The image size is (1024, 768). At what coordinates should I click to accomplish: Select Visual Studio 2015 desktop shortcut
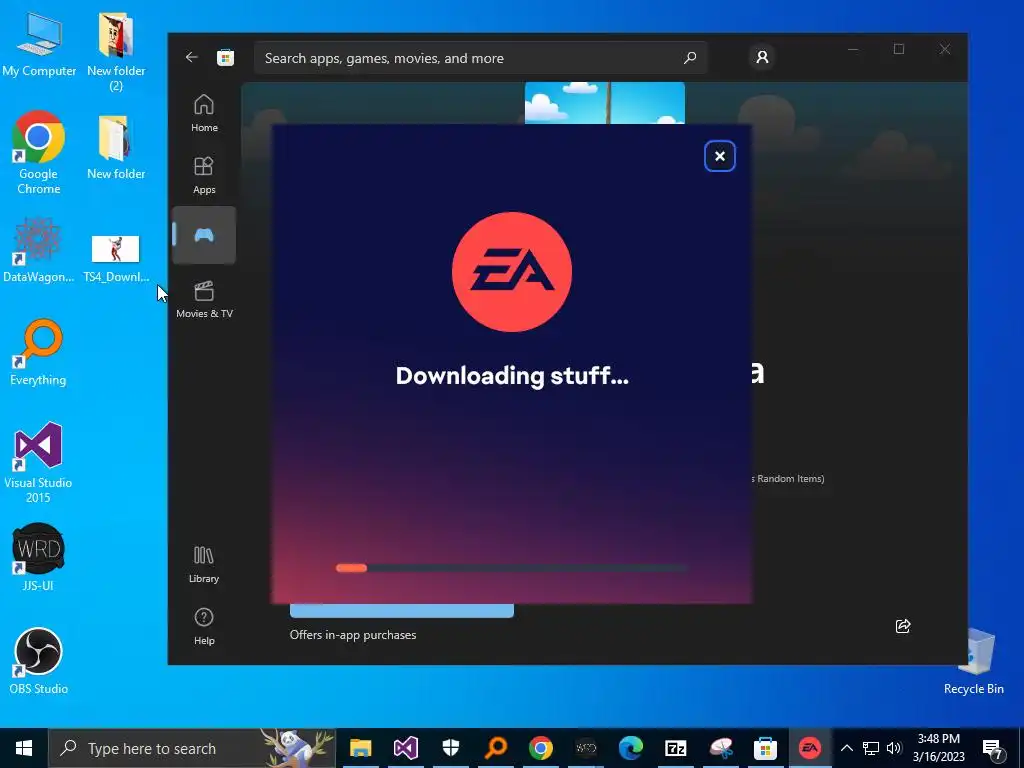(38, 462)
